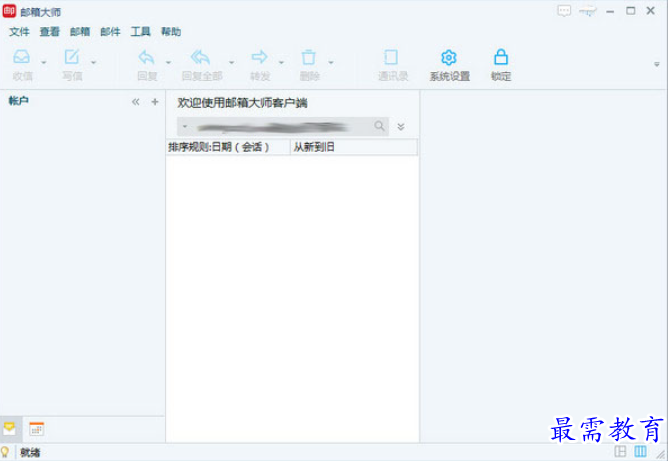Switch to calendar view icon
This screenshot has height=461, width=672.
click(36, 428)
